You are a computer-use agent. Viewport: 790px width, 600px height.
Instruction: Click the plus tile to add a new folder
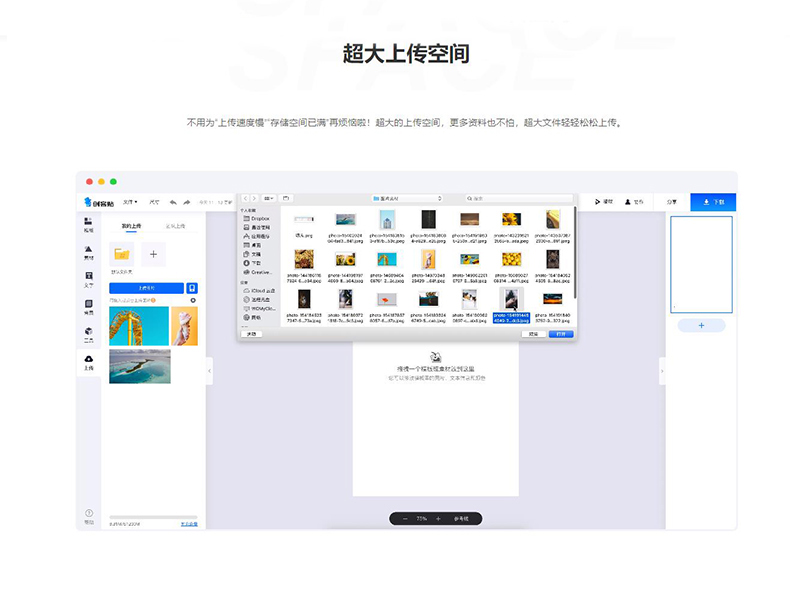(x=153, y=253)
